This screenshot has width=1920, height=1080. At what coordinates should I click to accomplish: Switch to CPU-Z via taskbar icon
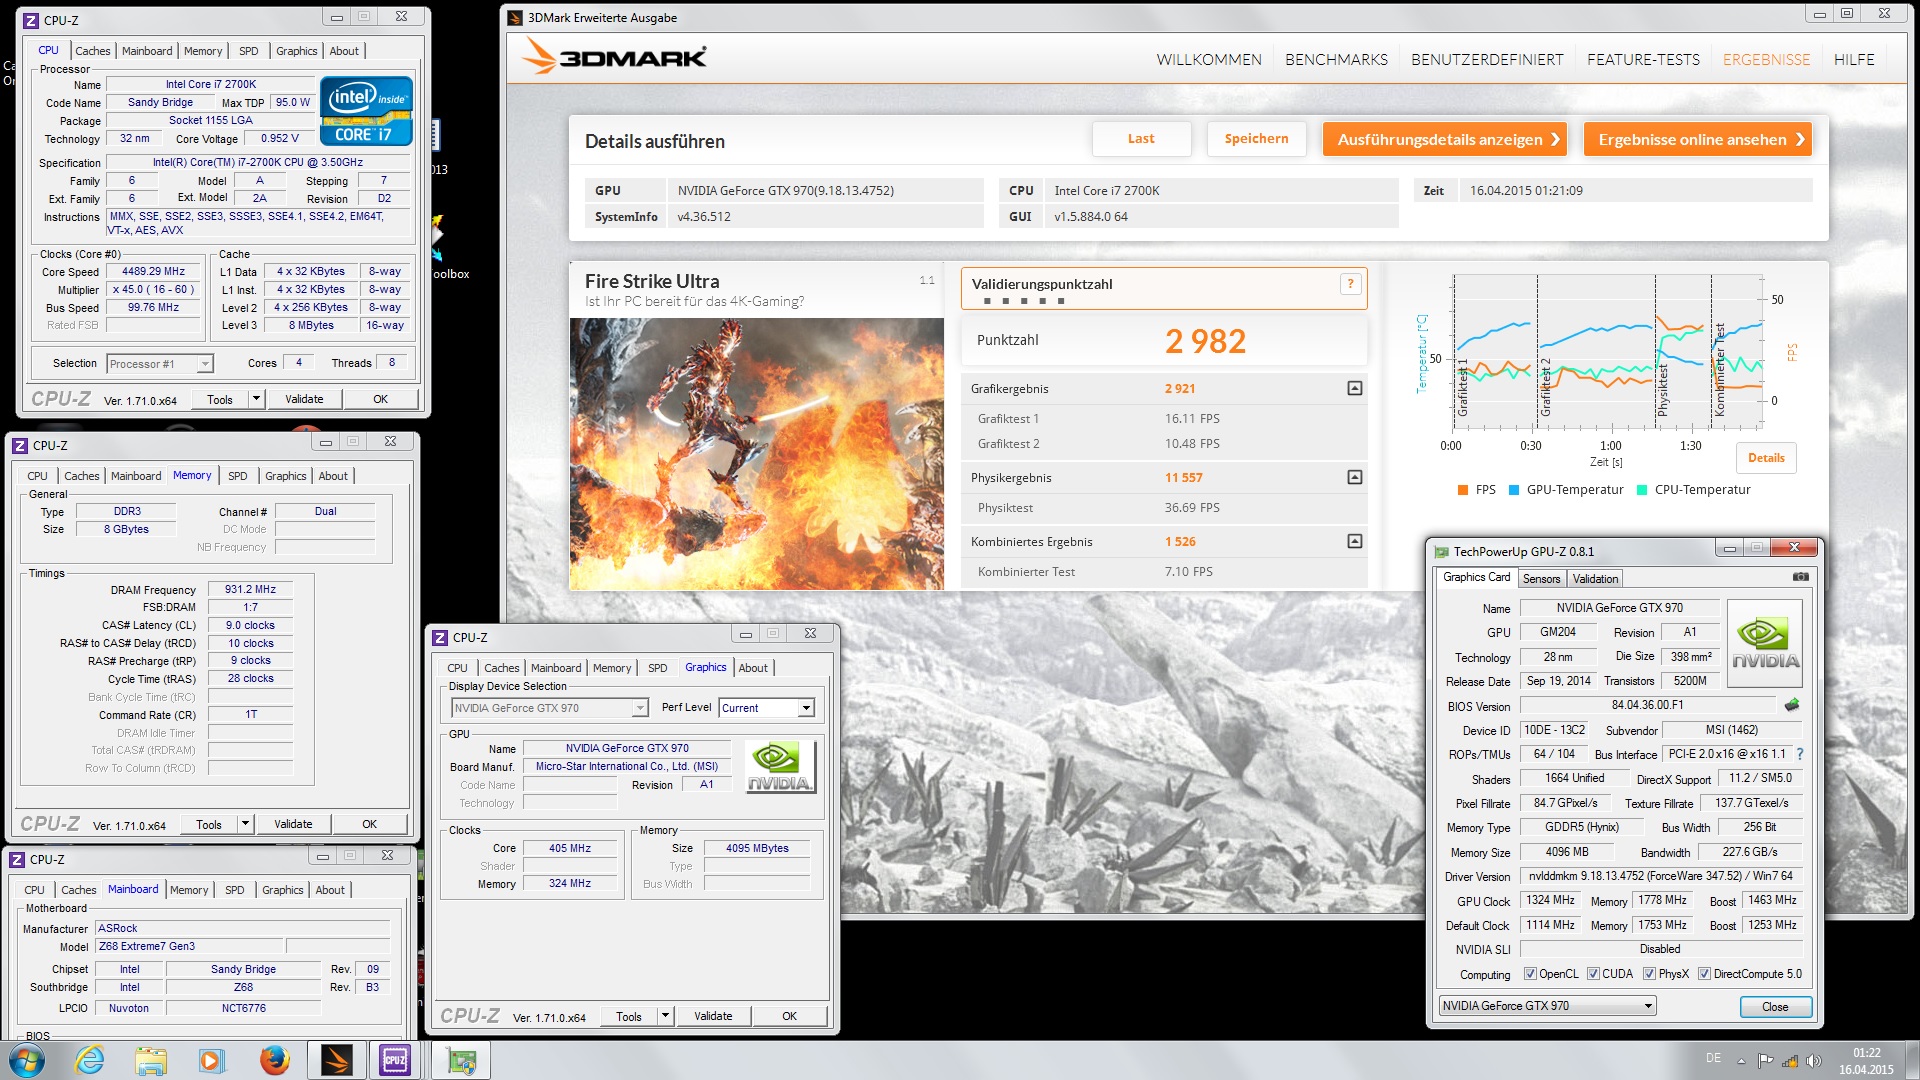coord(395,1060)
